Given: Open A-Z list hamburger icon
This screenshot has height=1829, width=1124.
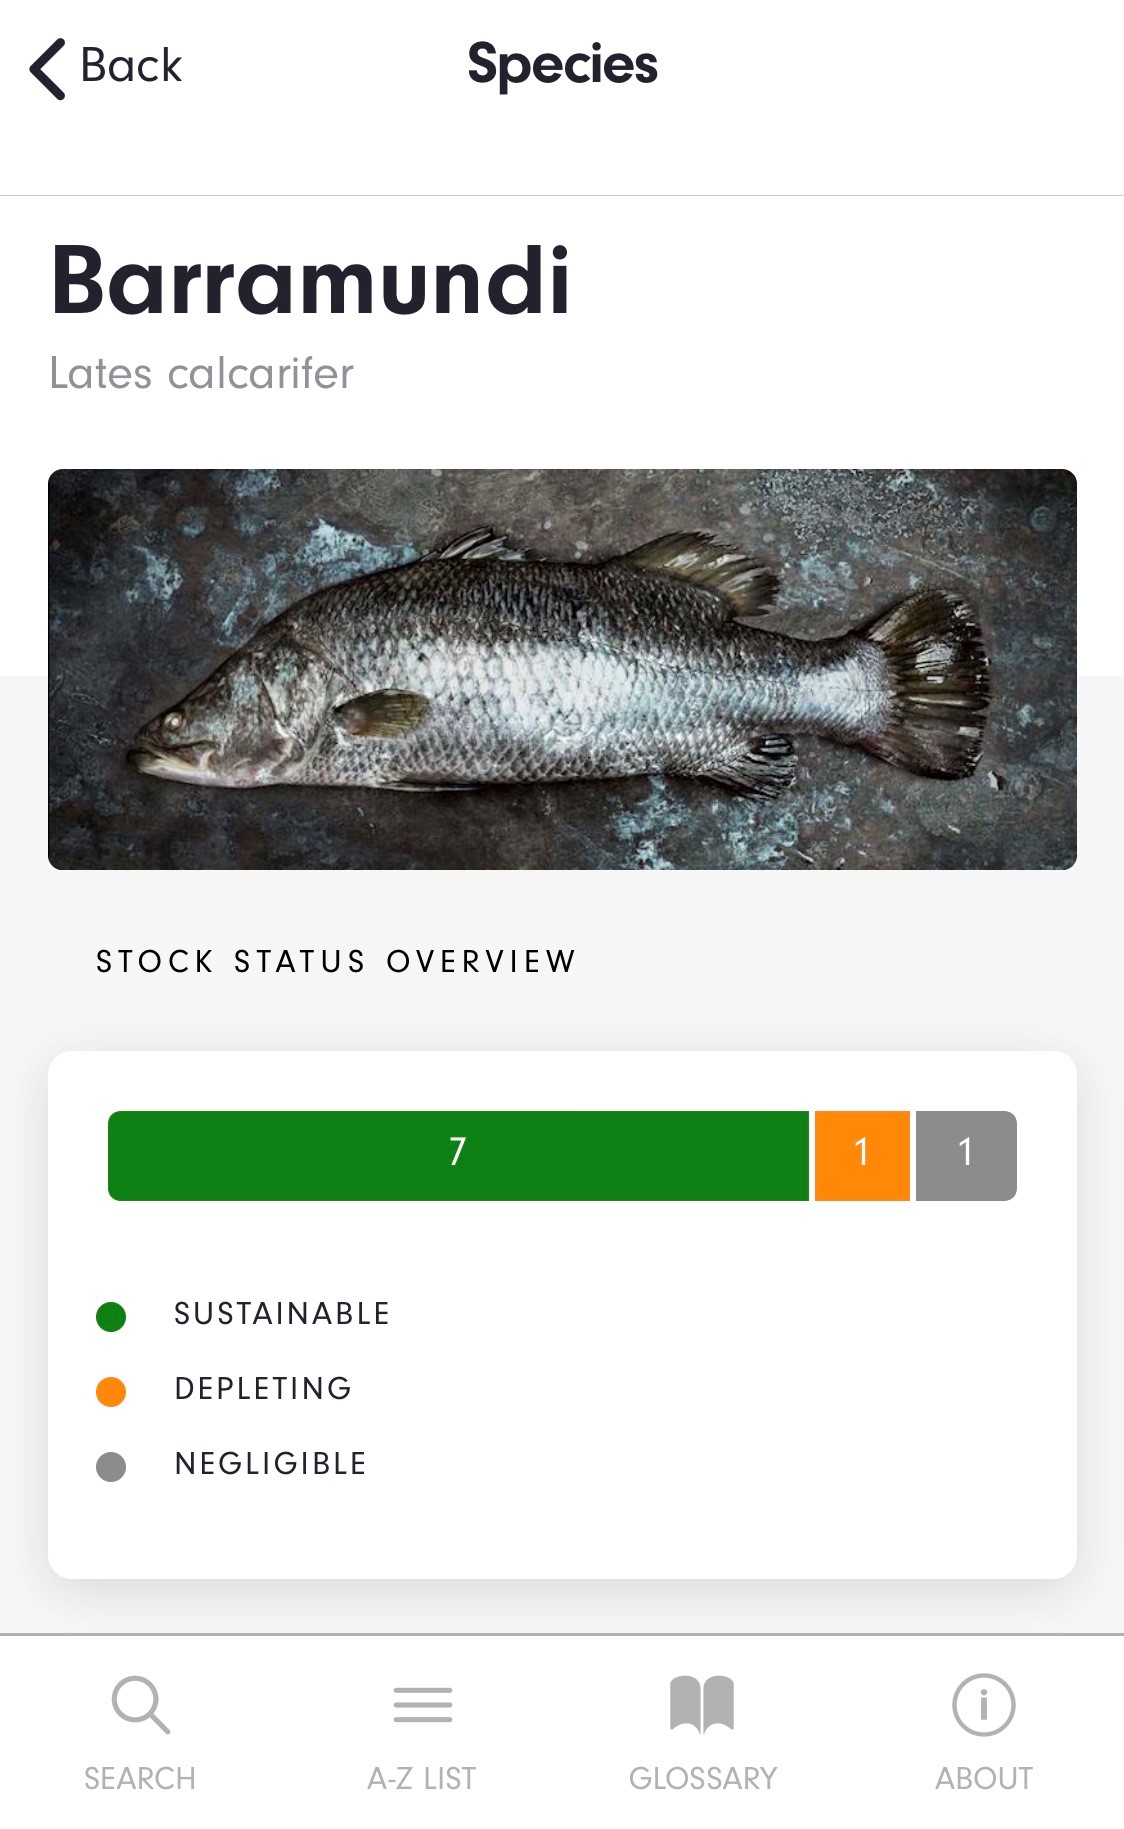Looking at the screenshot, I should 423,1705.
